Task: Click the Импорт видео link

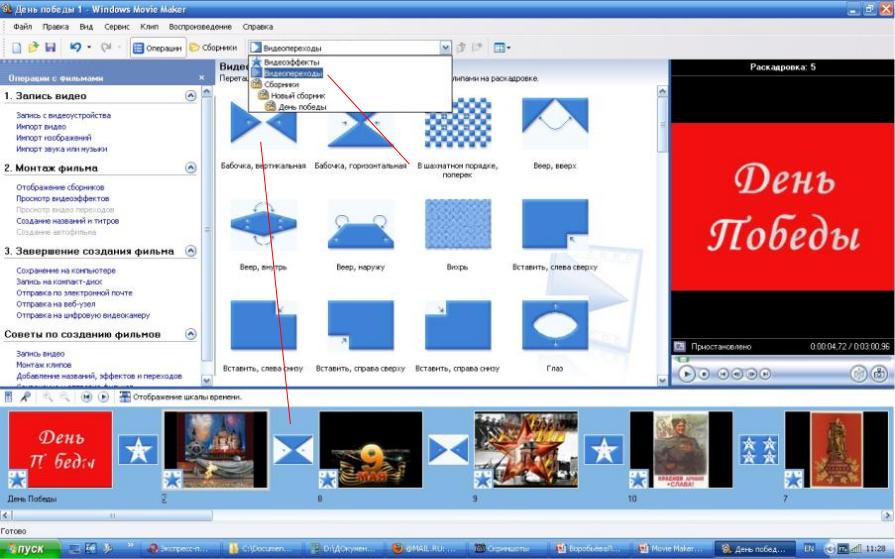Action: [41, 127]
